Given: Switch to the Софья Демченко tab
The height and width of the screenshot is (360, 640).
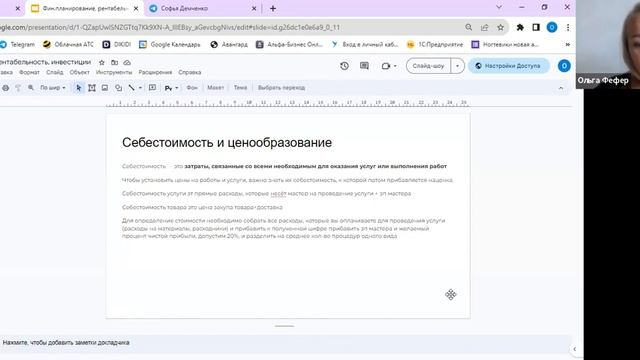Looking at the screenshot, I should (199, 8).
